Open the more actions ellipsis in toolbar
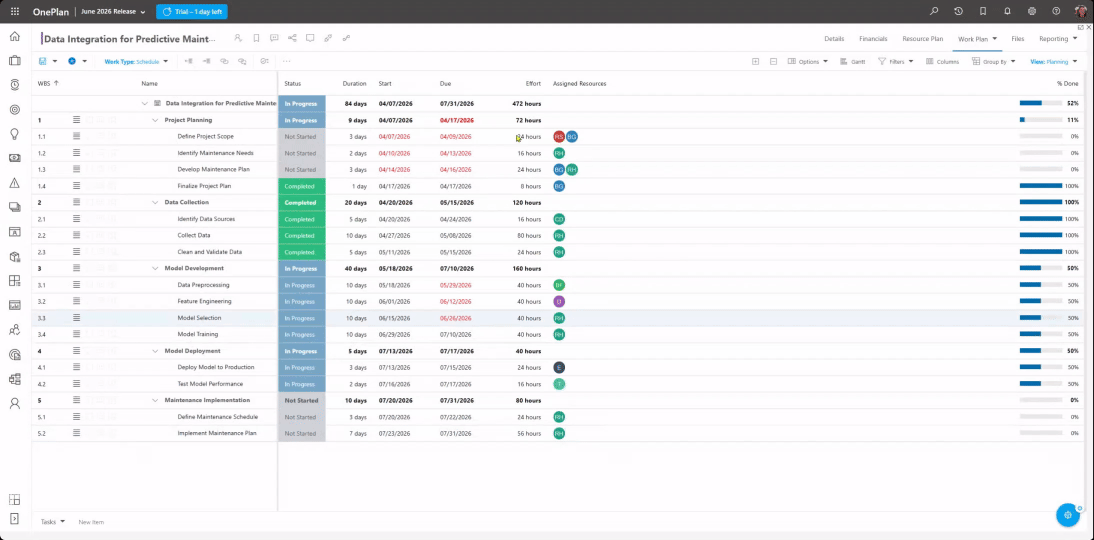 click(286, 61)
